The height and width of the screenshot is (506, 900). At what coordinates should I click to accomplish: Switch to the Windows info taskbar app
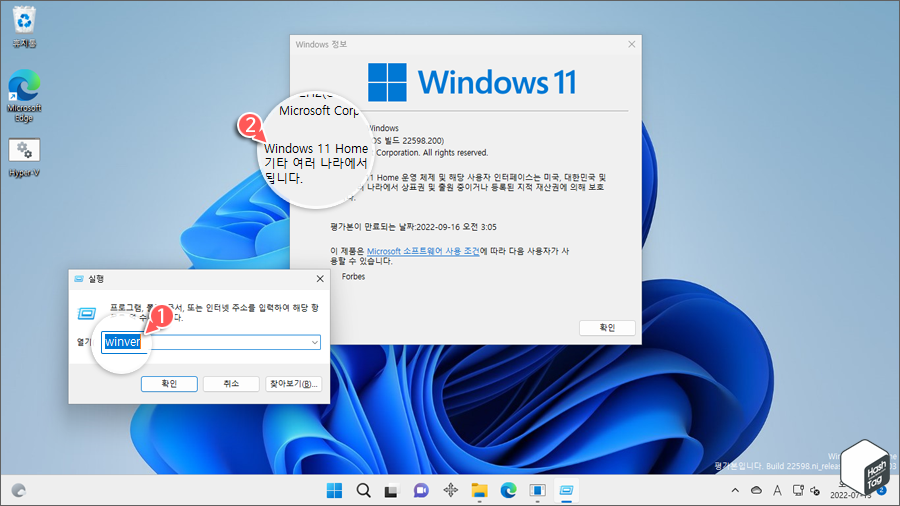(x=537, y=491)
